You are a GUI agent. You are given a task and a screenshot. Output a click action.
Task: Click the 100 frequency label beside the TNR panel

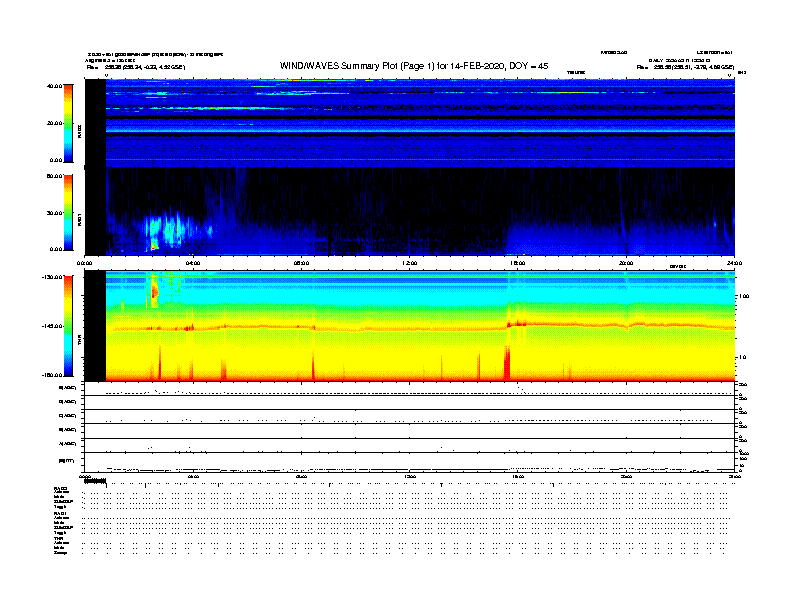click(744, 296)
